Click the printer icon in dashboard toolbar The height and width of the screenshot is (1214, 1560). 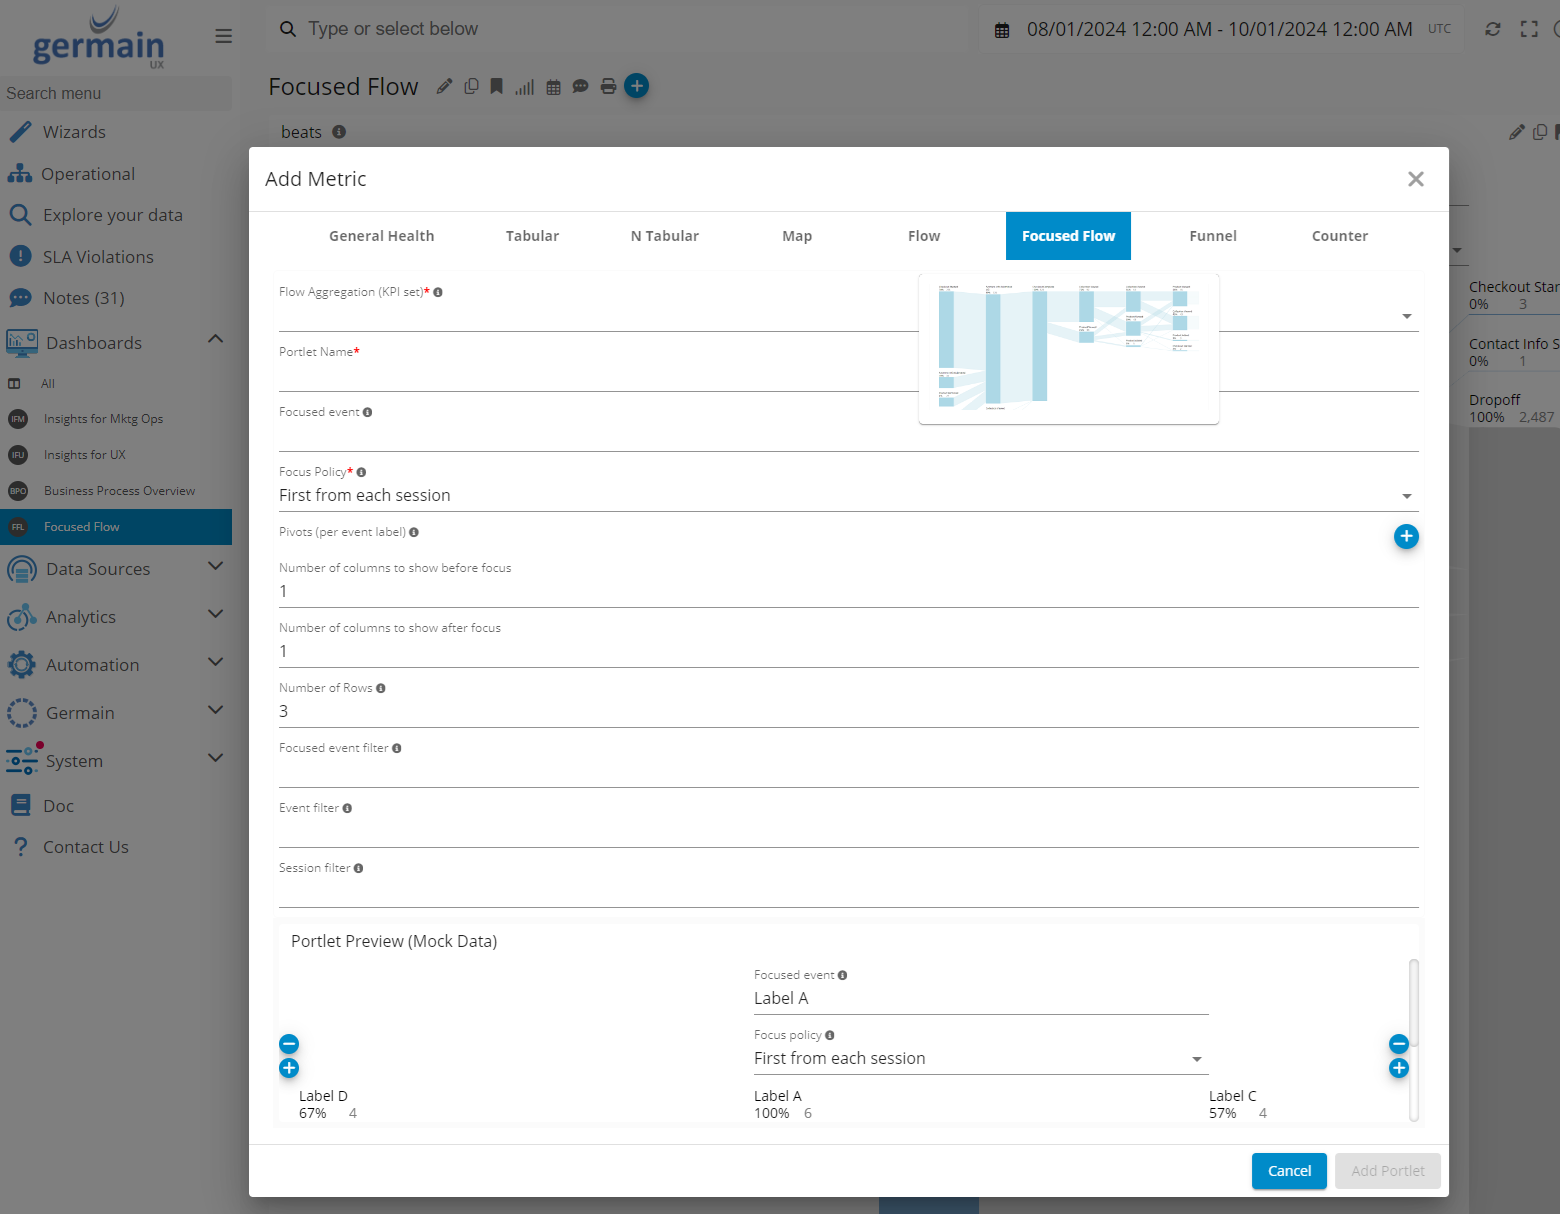[x=608, y=87]
